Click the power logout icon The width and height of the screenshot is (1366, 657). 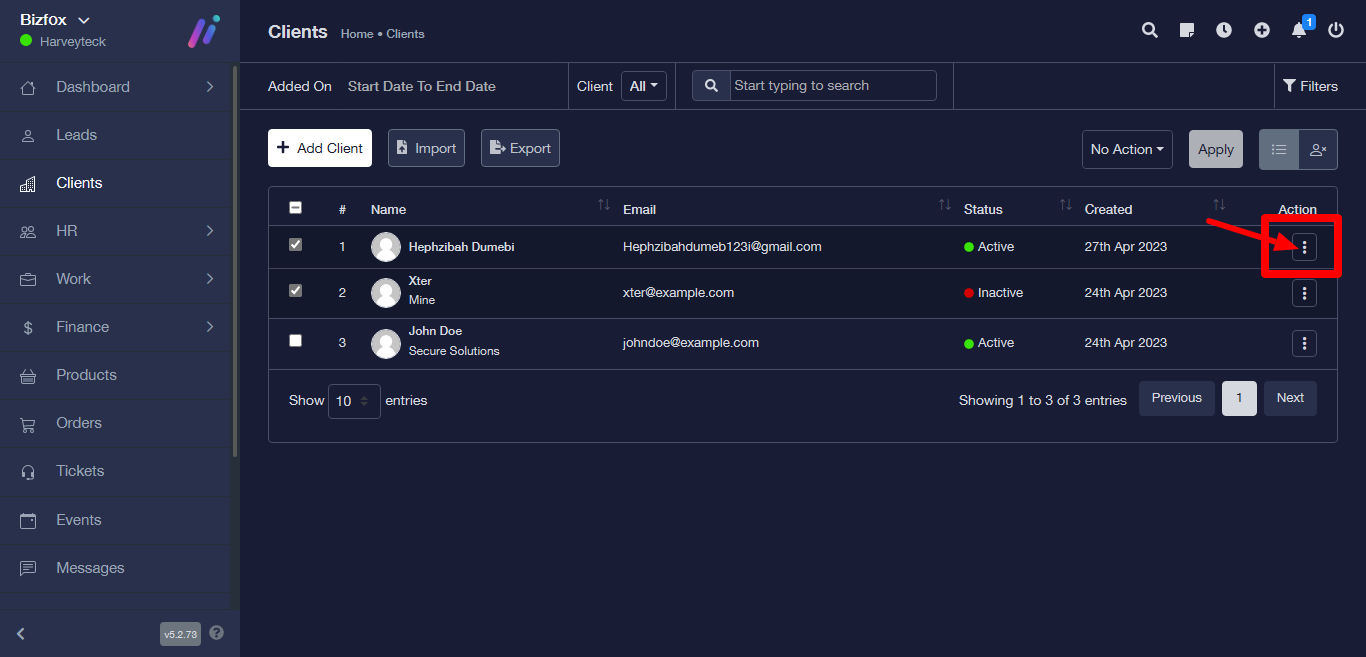(x=1336, y=30)
